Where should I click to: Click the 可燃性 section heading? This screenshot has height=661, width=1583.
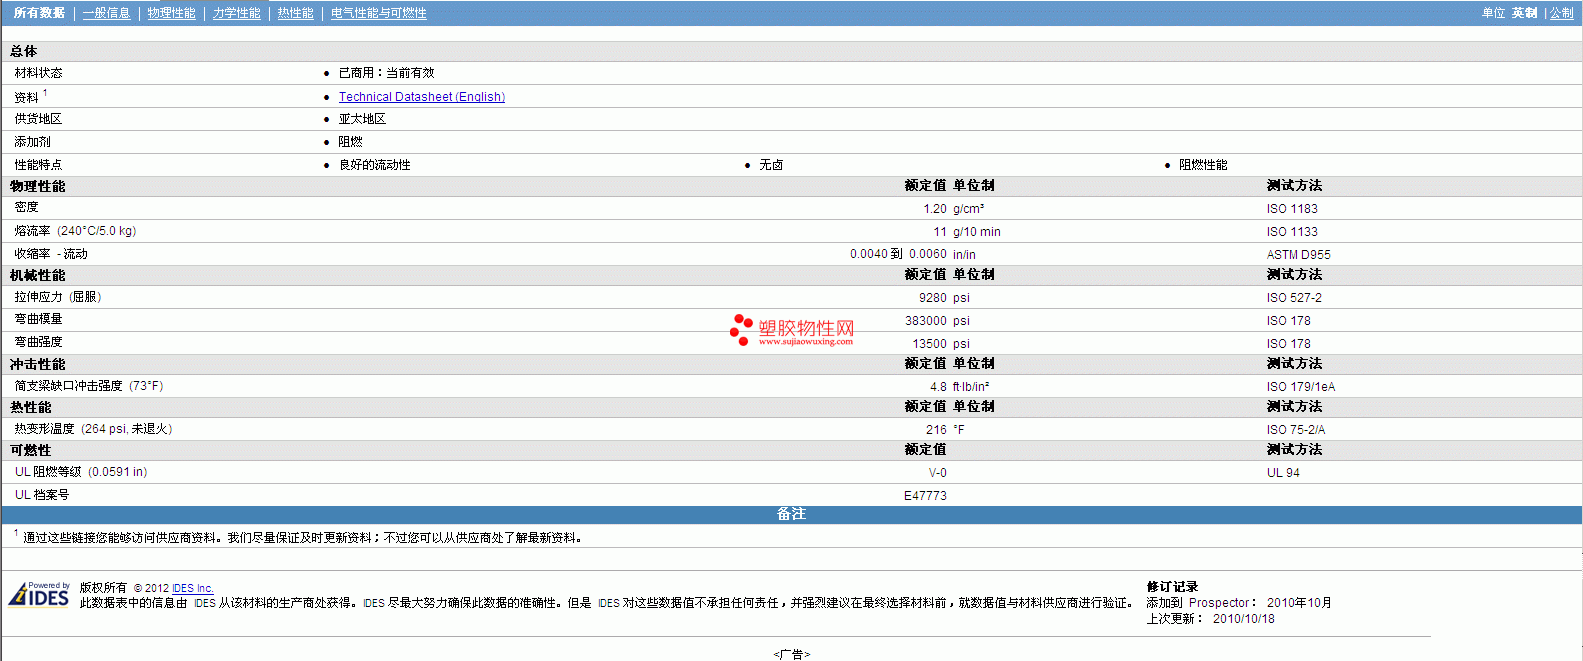(30, 450)
